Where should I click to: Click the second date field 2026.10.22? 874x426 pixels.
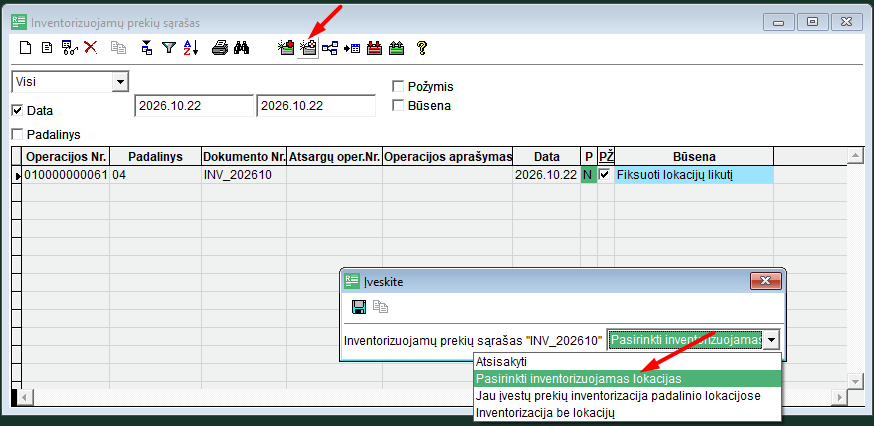[316, 106]
